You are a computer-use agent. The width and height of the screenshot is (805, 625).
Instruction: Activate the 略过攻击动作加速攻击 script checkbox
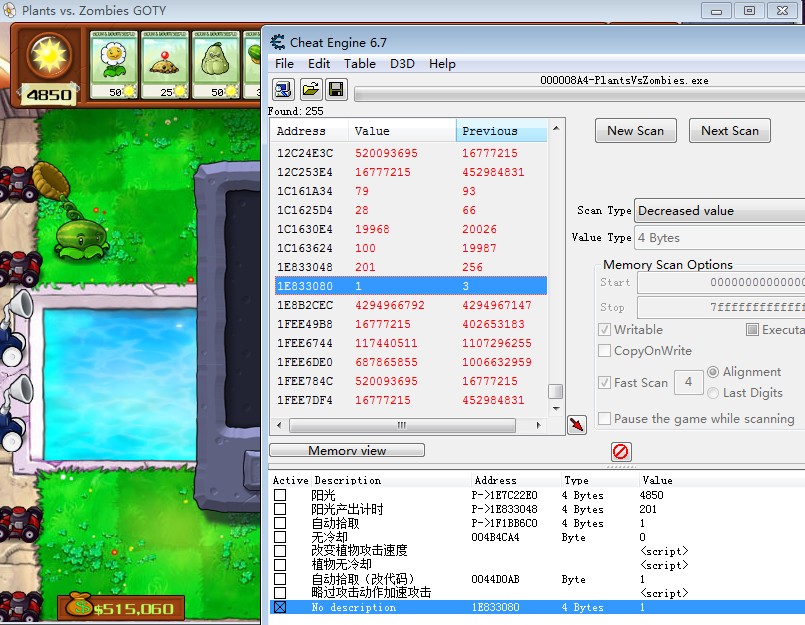click(280, 593)
